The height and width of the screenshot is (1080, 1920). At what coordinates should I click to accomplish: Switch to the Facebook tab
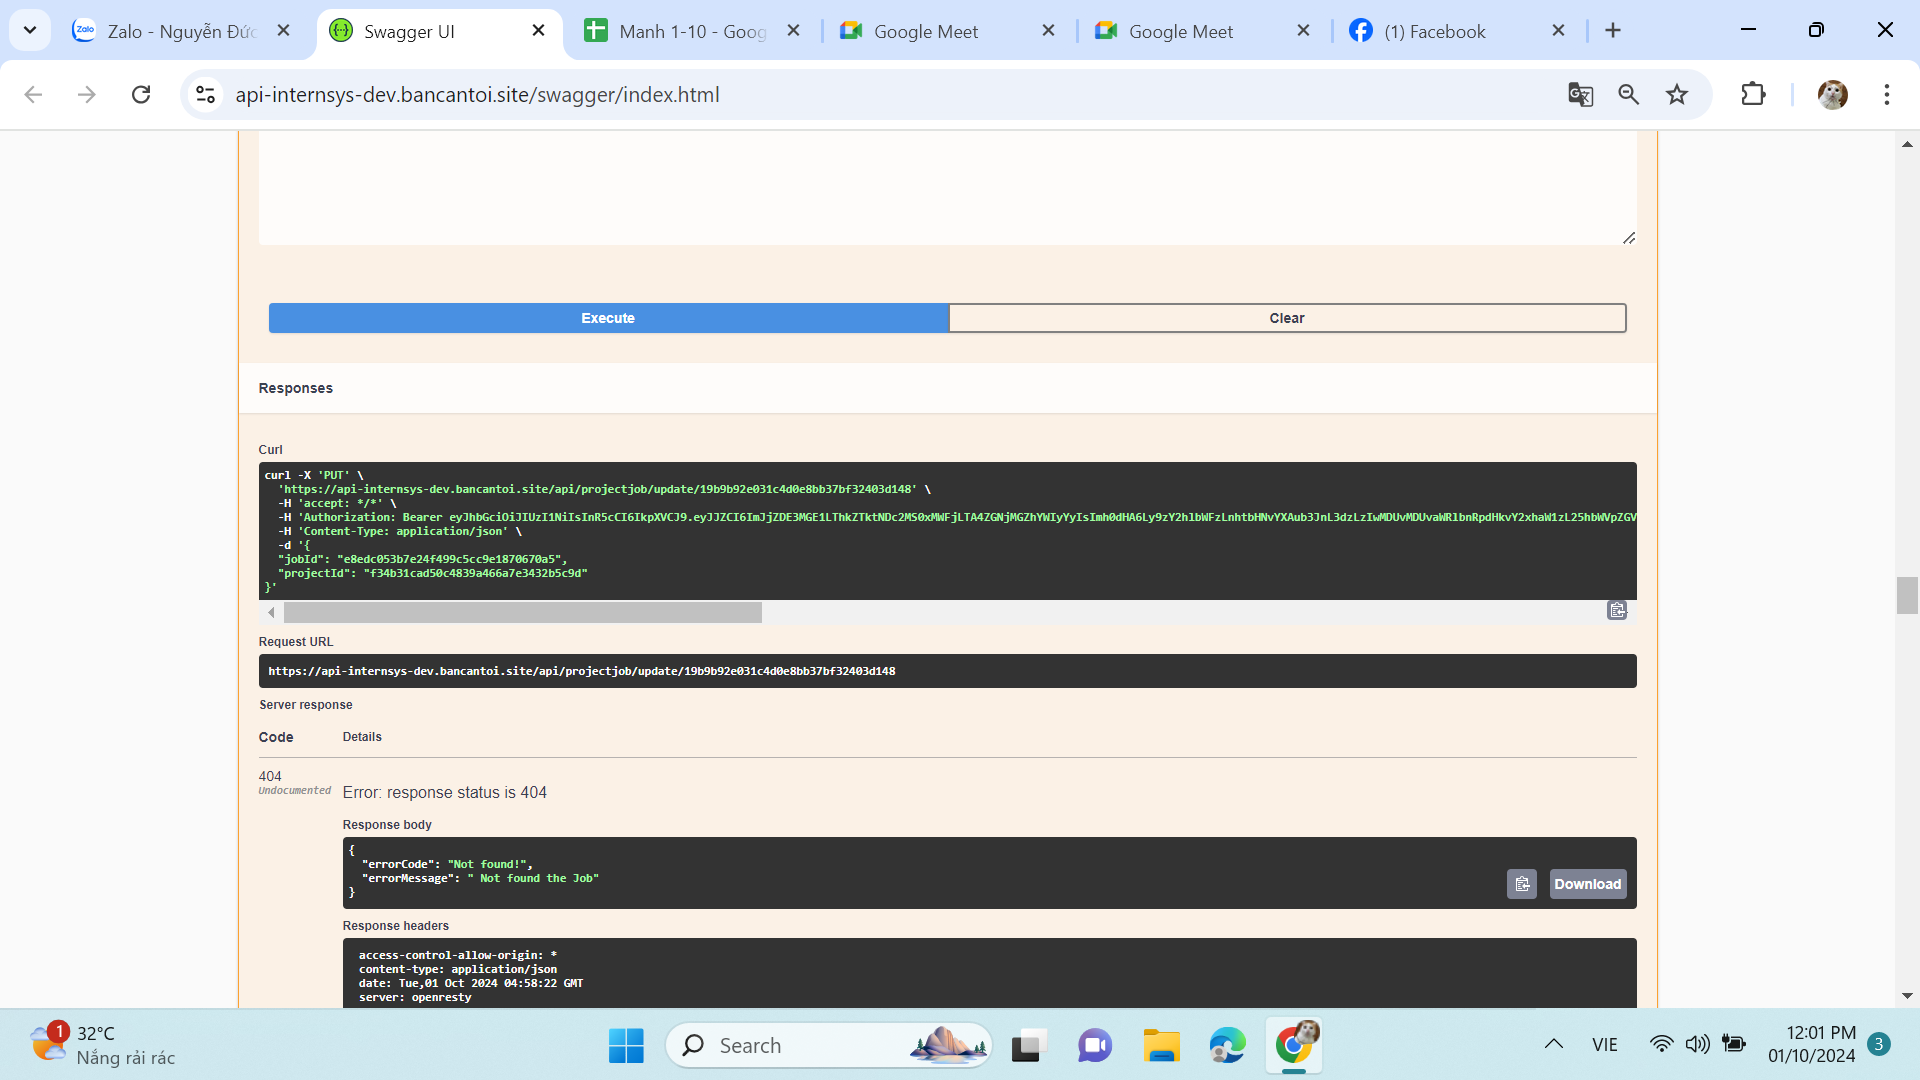pos(1434,31)
